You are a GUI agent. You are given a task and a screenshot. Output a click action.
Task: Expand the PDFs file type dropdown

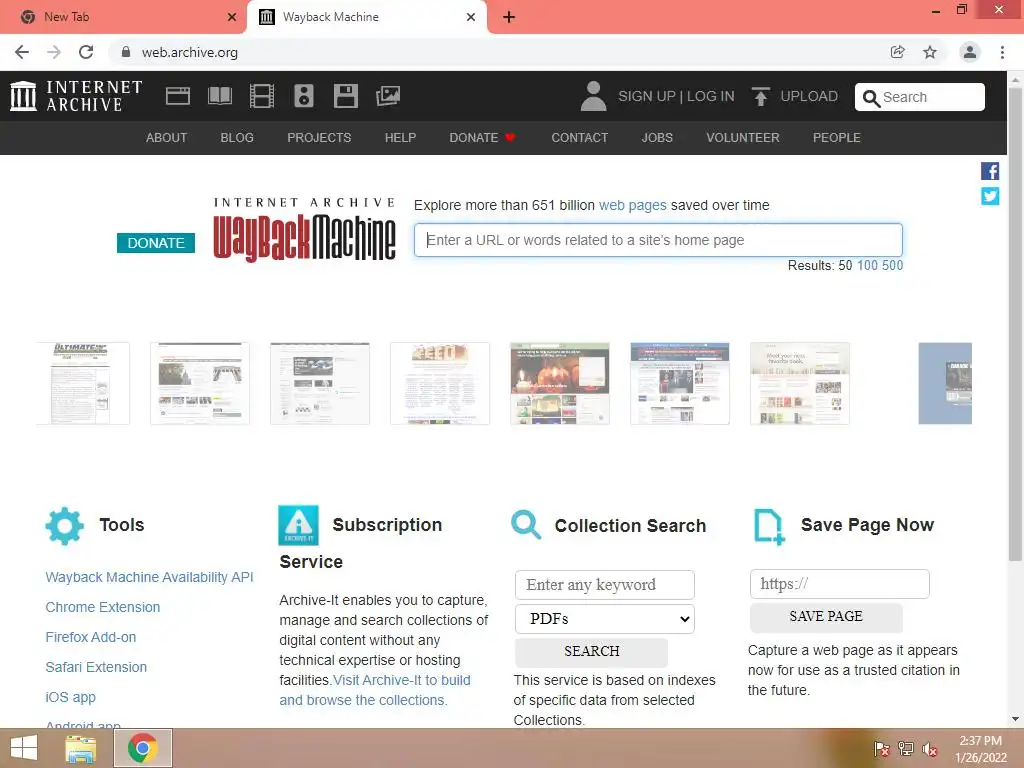[605, 618]
